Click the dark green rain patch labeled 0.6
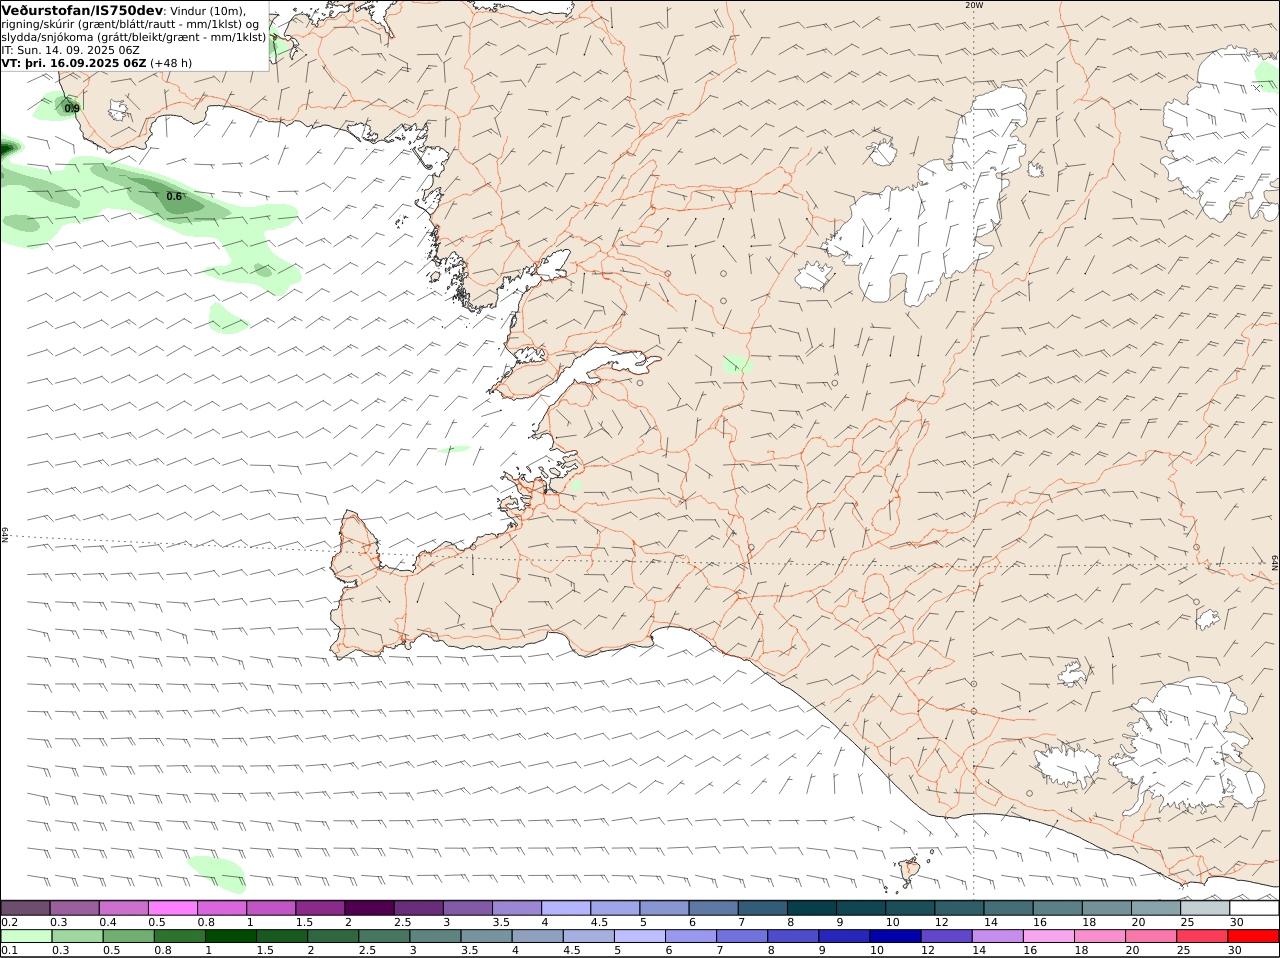1280x958 pixels. coord(165,197)
